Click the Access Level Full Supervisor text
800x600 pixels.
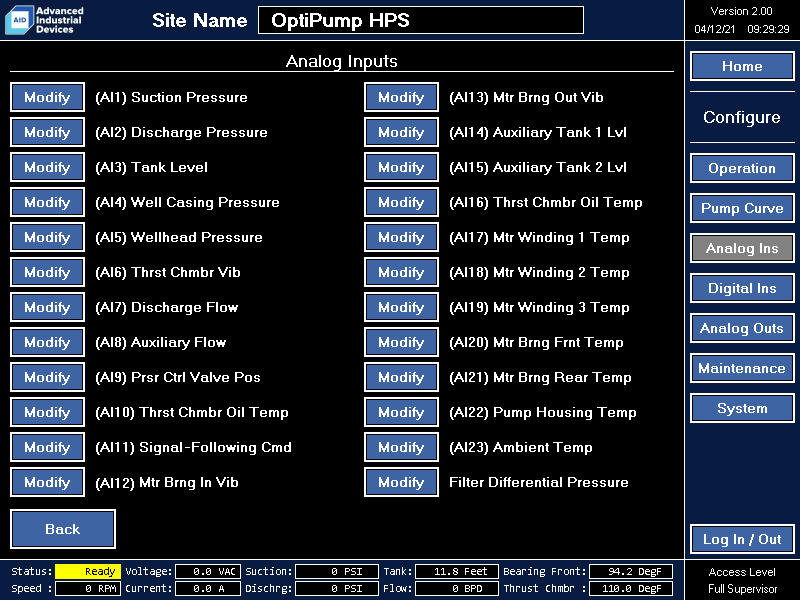pos(742,580)
